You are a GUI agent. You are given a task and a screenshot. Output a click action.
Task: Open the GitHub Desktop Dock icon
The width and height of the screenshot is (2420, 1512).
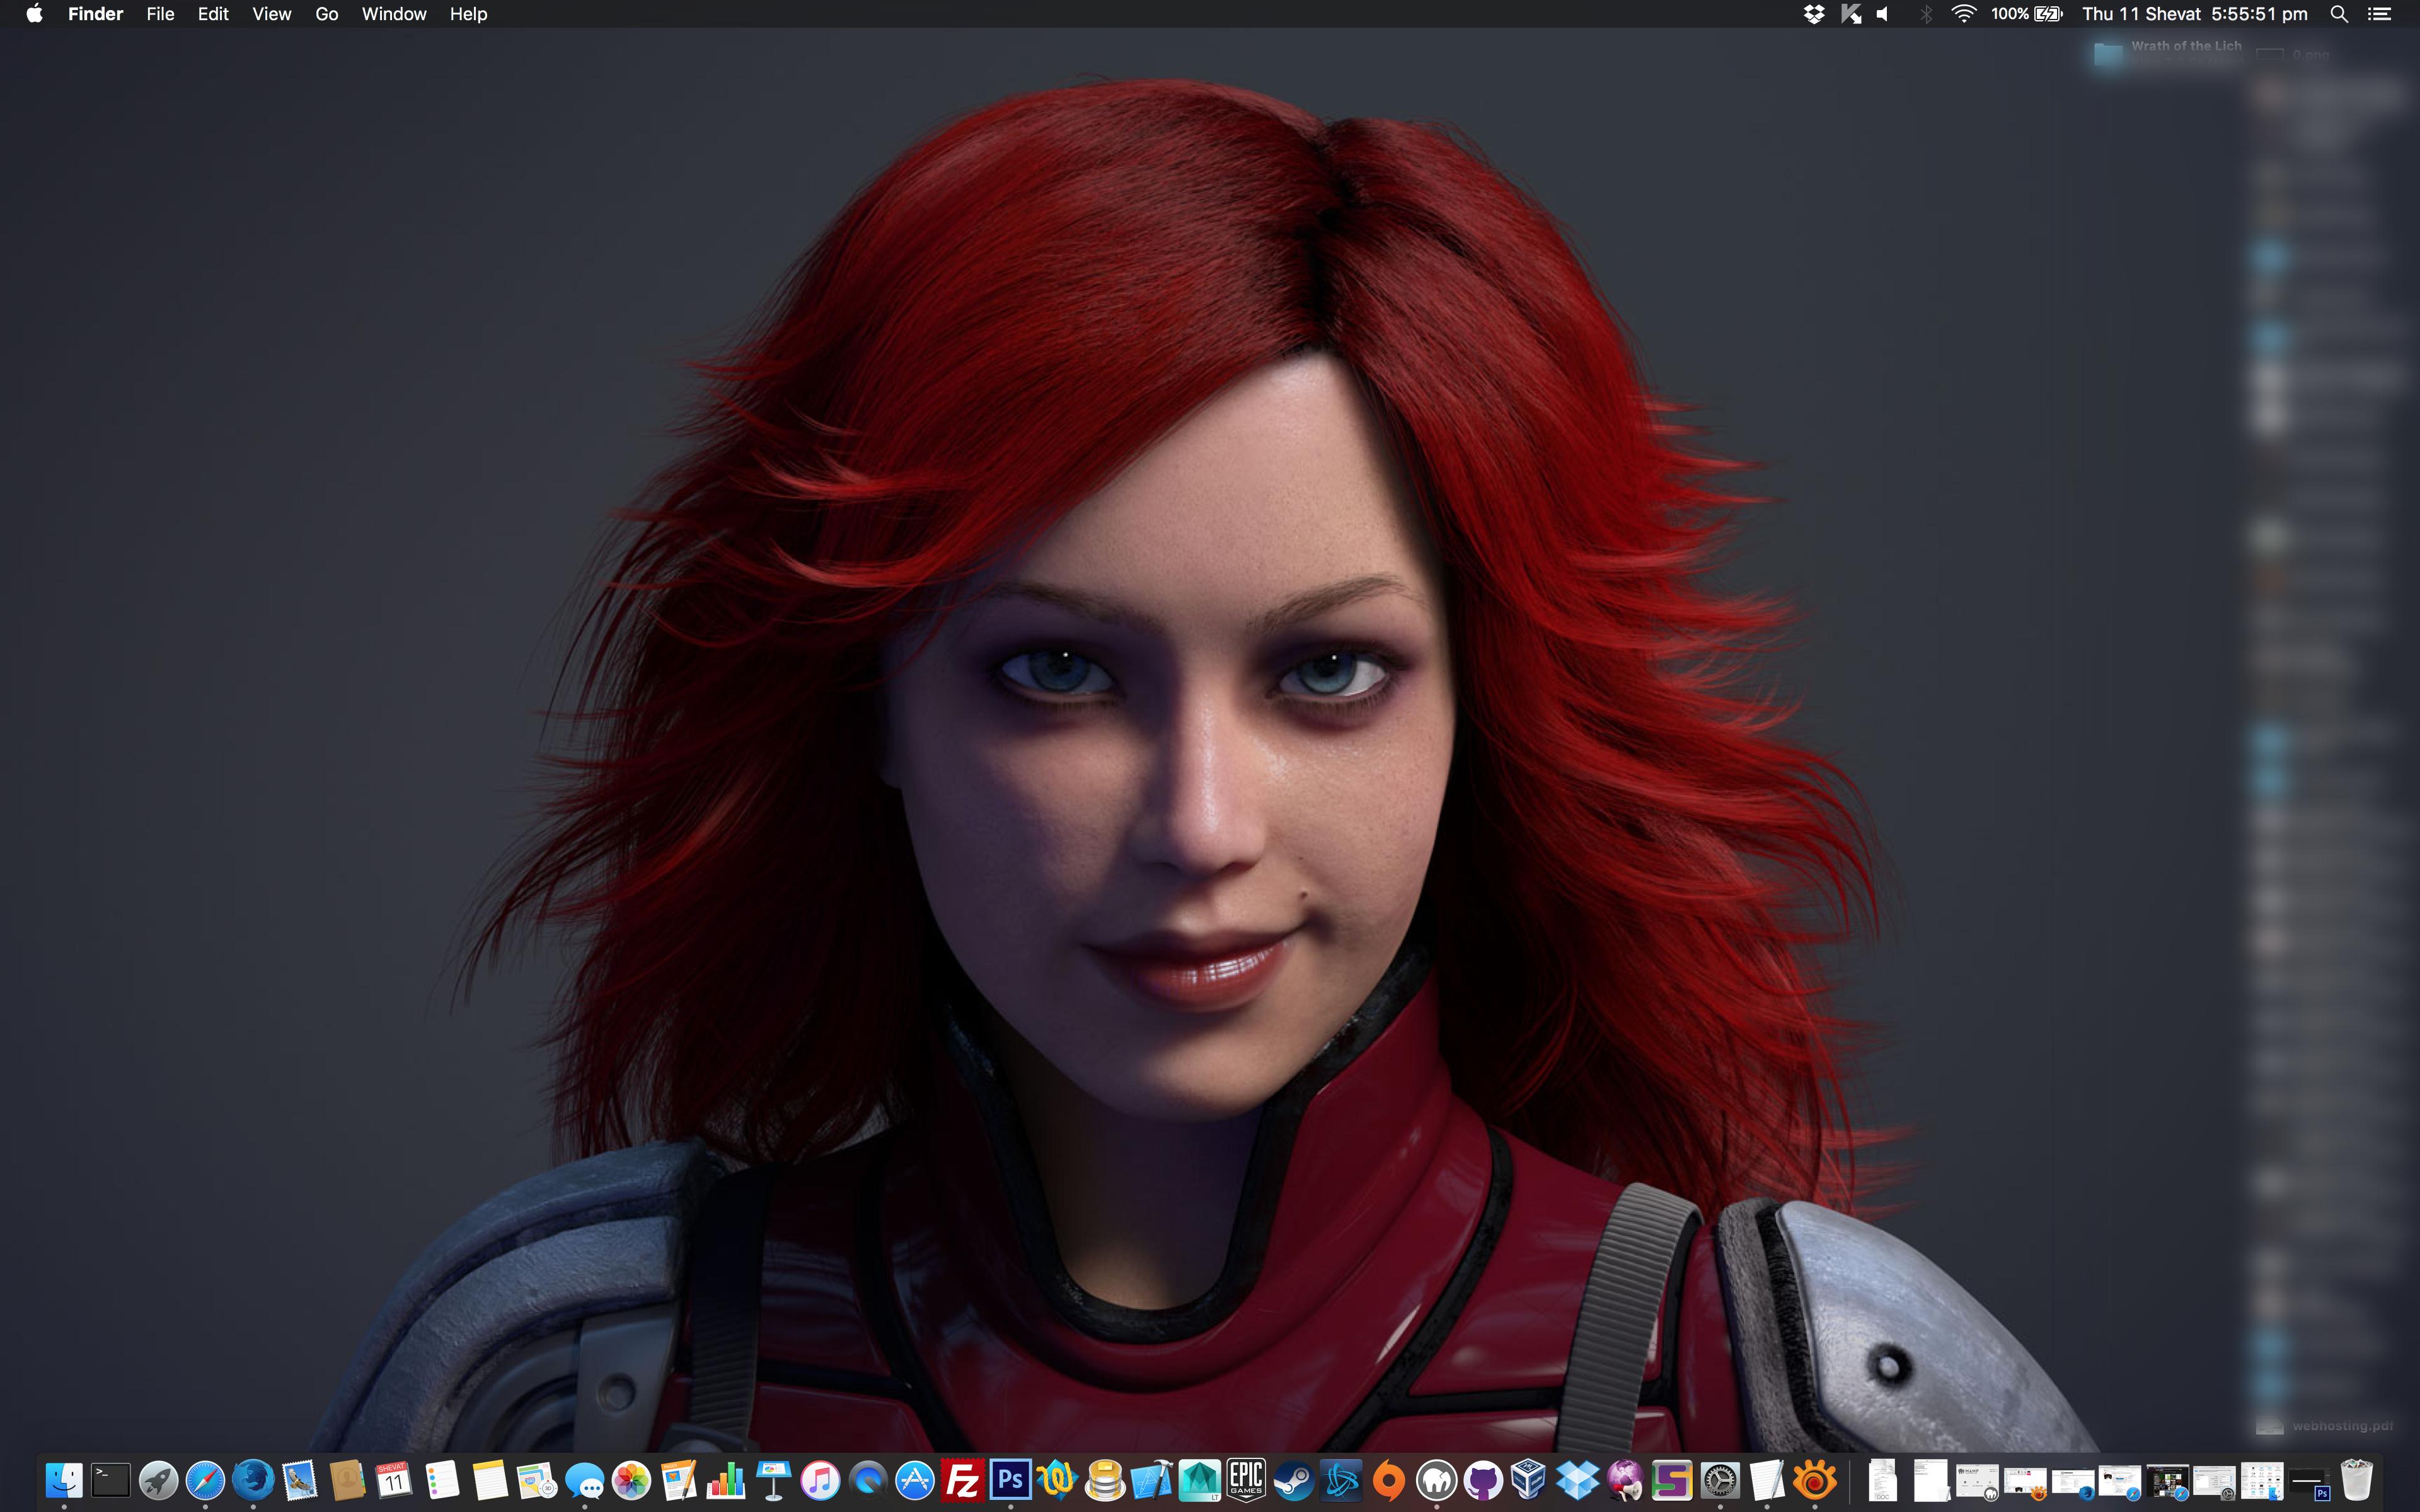point(1483,1480)
